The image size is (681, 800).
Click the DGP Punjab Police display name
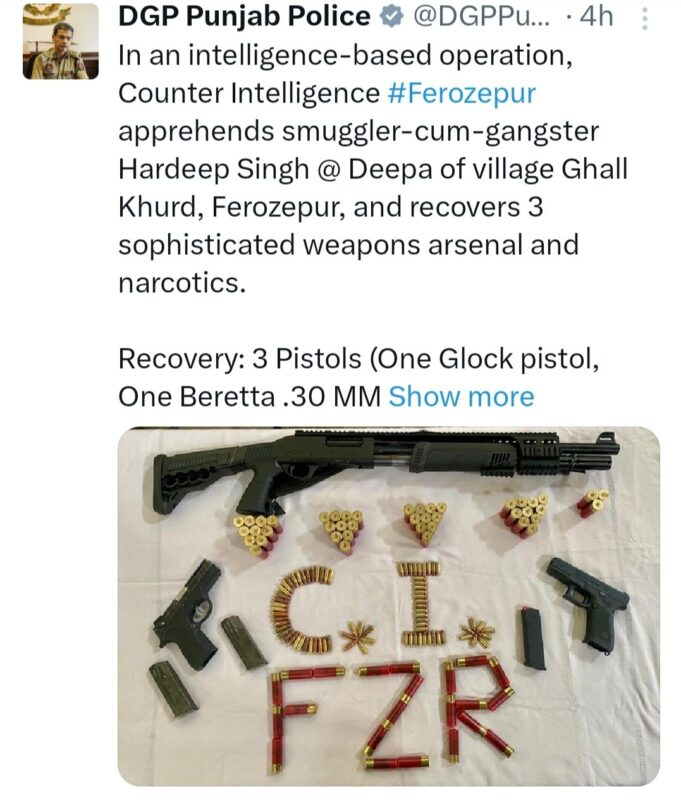click(x=244, y=16)
